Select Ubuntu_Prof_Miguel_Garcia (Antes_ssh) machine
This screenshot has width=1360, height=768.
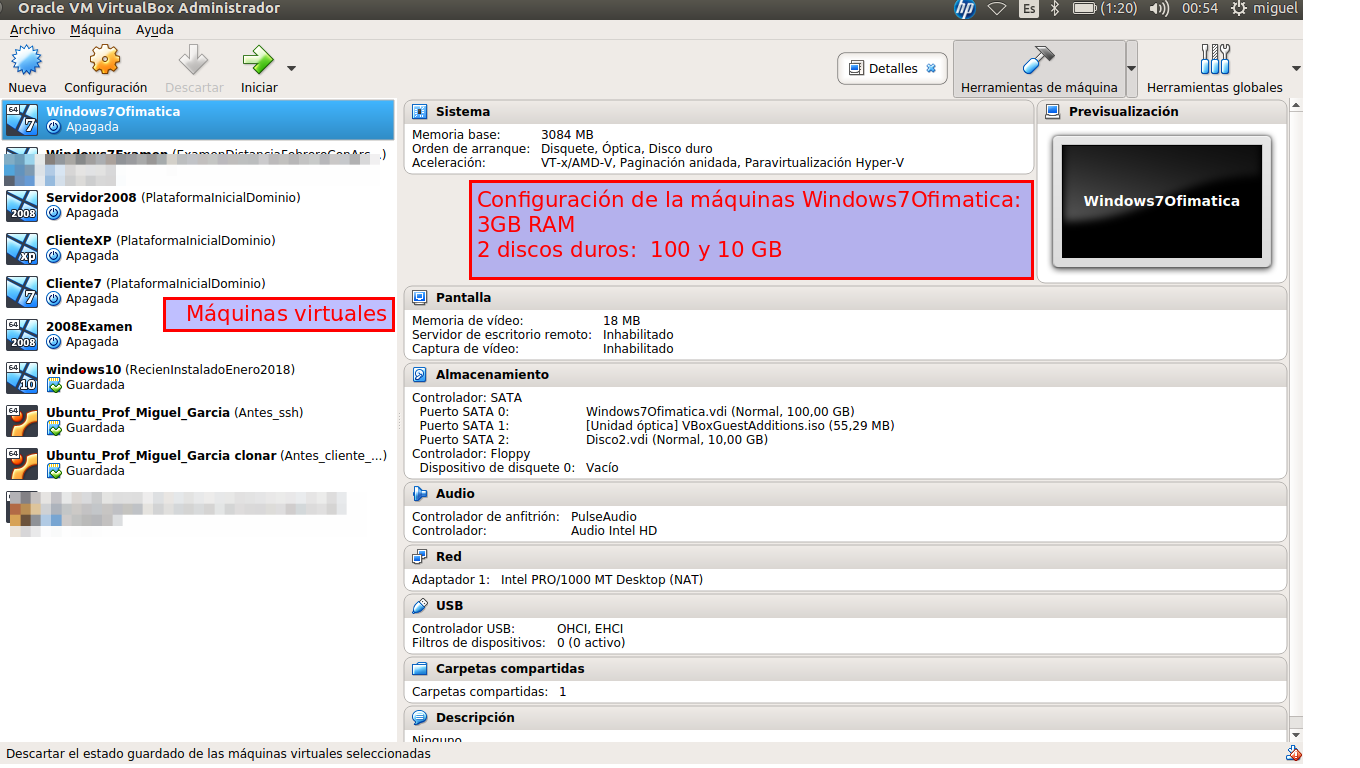coord(198,420)
